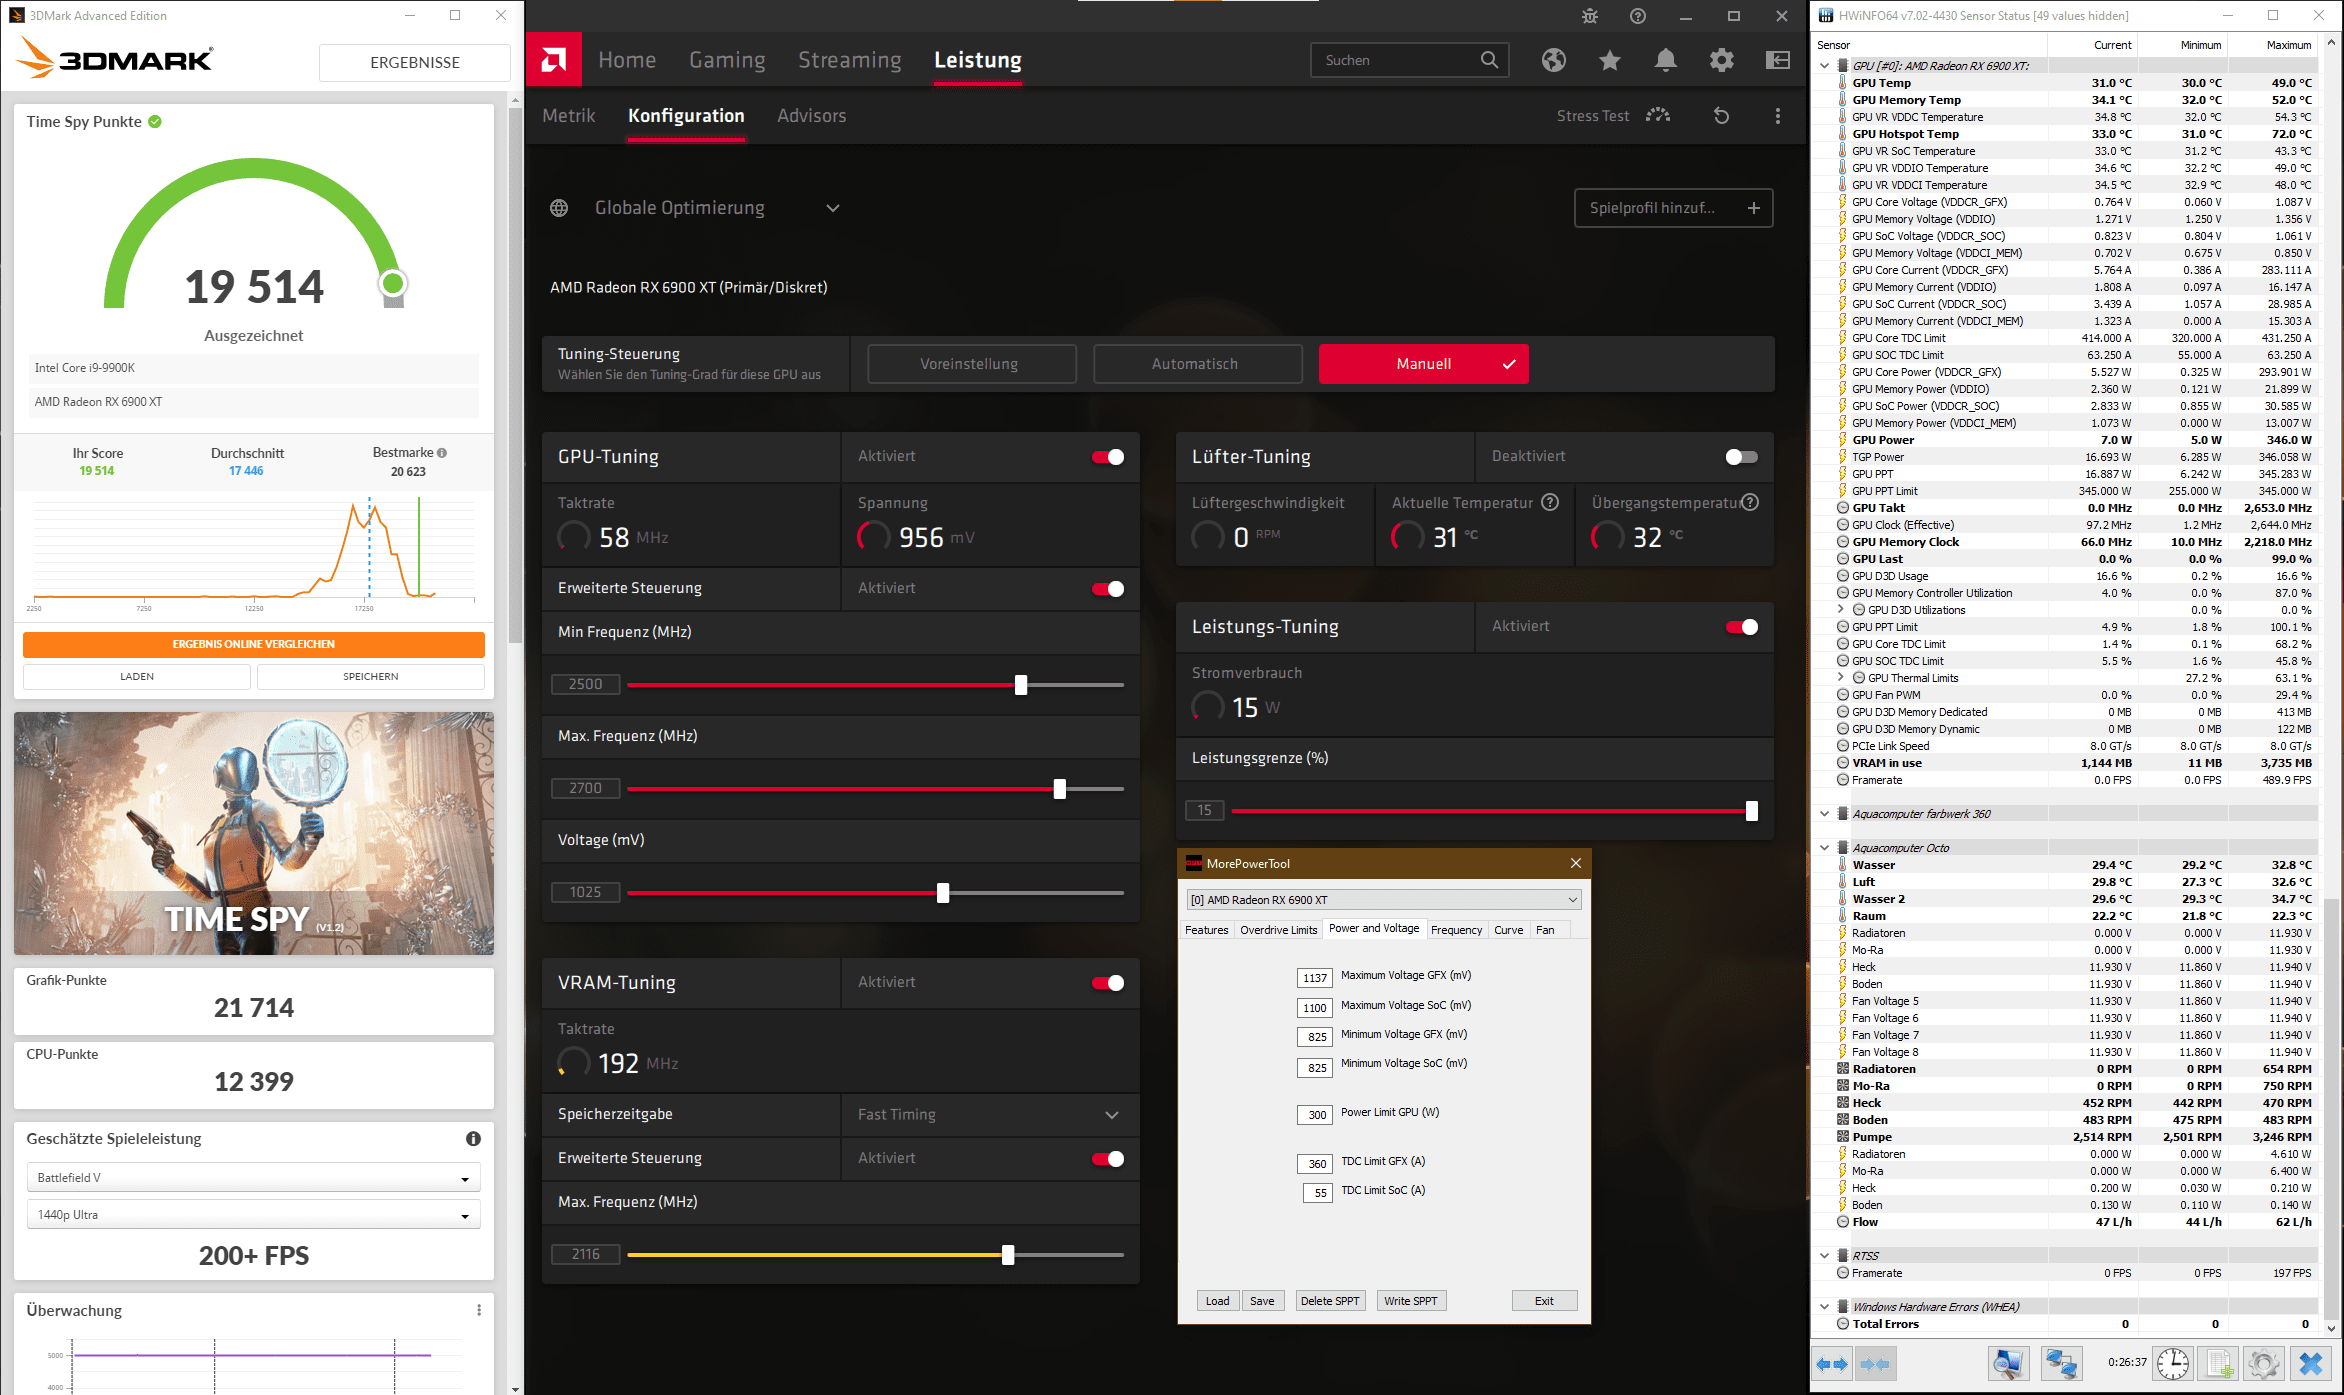Switch to the Metrik tab

pyautogui.click(x=568, y=116)
